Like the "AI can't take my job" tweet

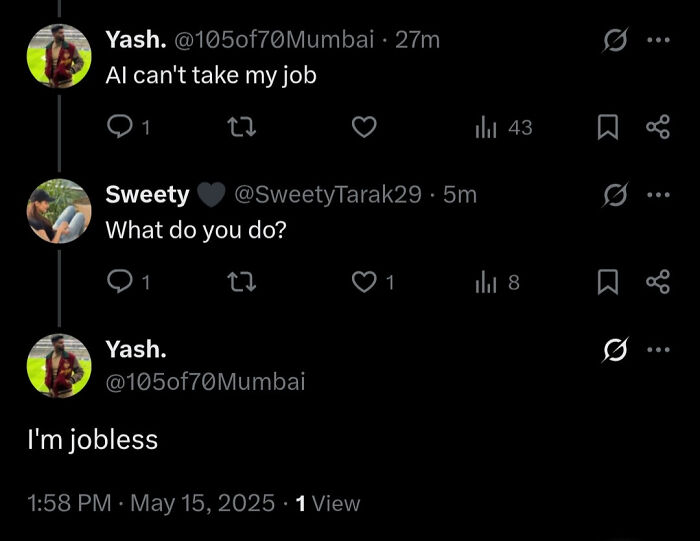click(x=366, y=127)
